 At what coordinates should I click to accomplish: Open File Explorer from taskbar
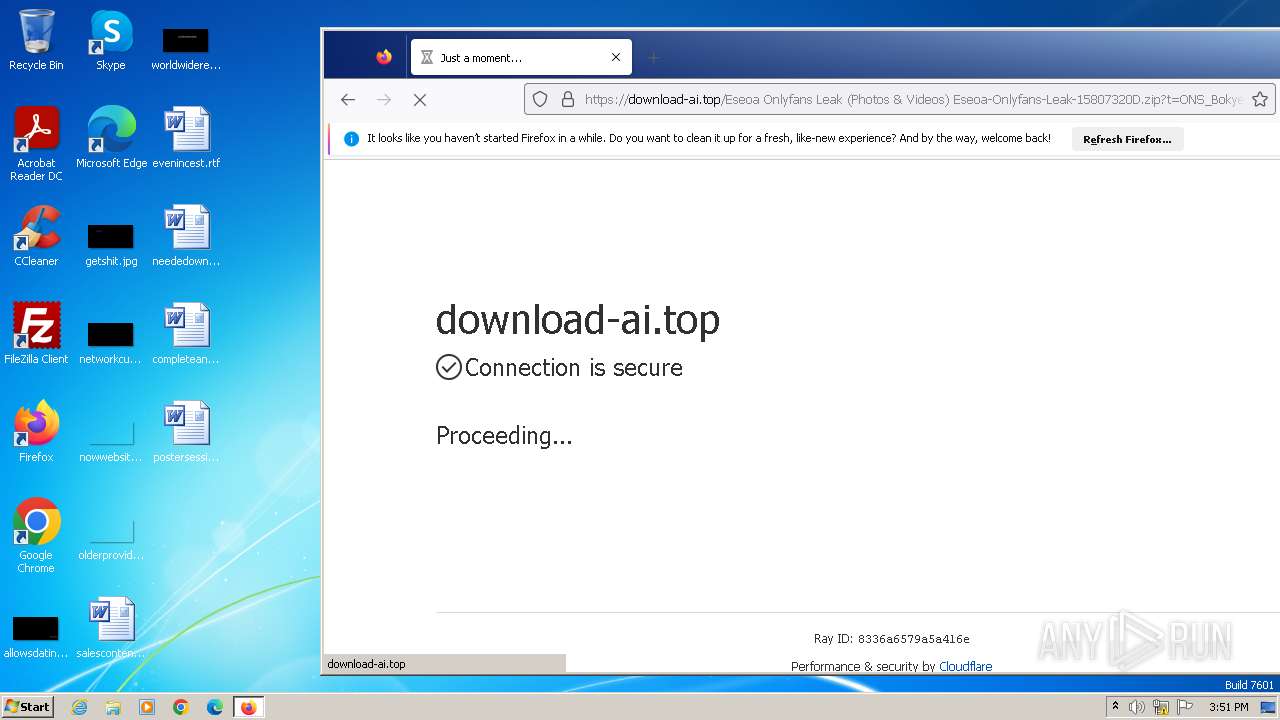point(113,707)
